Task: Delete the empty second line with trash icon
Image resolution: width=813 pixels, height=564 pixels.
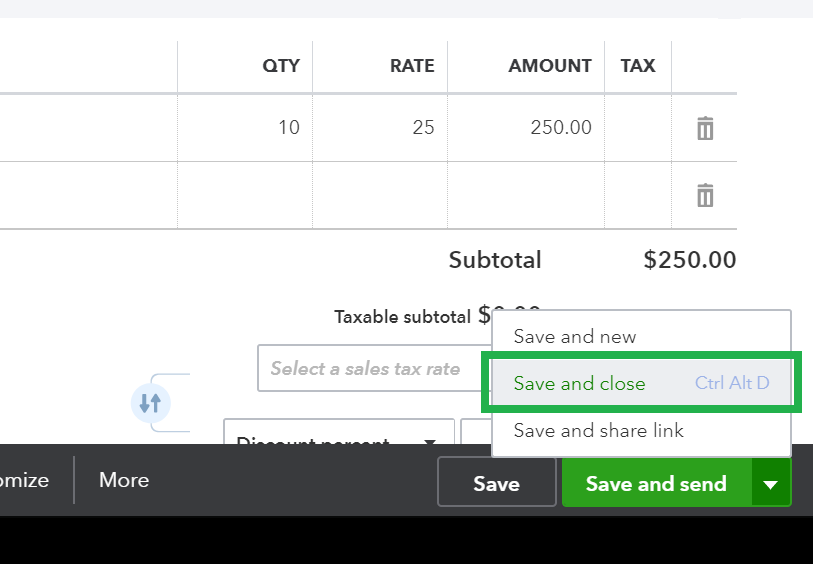Action: [x=705, y=195]
